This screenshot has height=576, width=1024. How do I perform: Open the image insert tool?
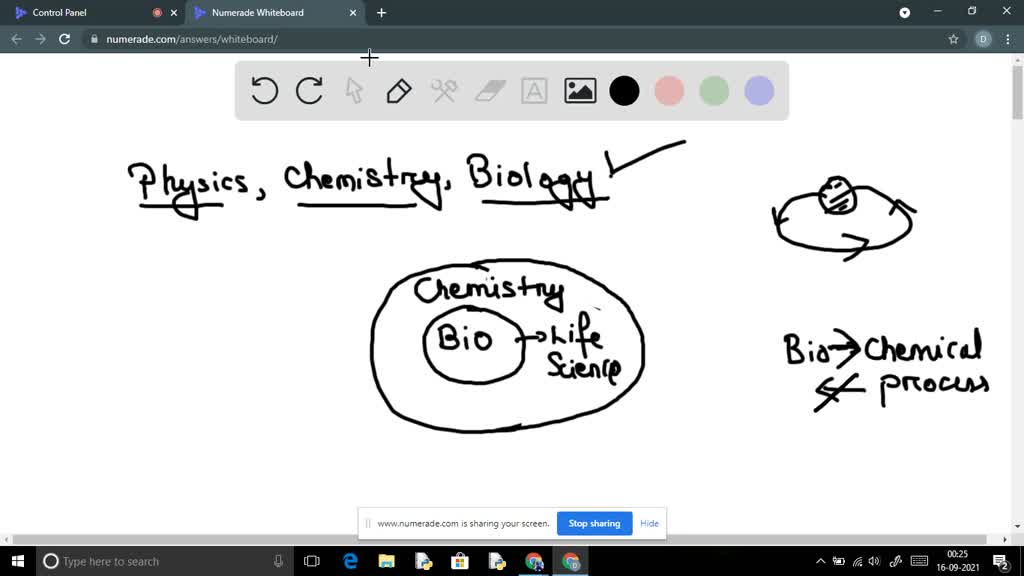[x=578, y=90]
